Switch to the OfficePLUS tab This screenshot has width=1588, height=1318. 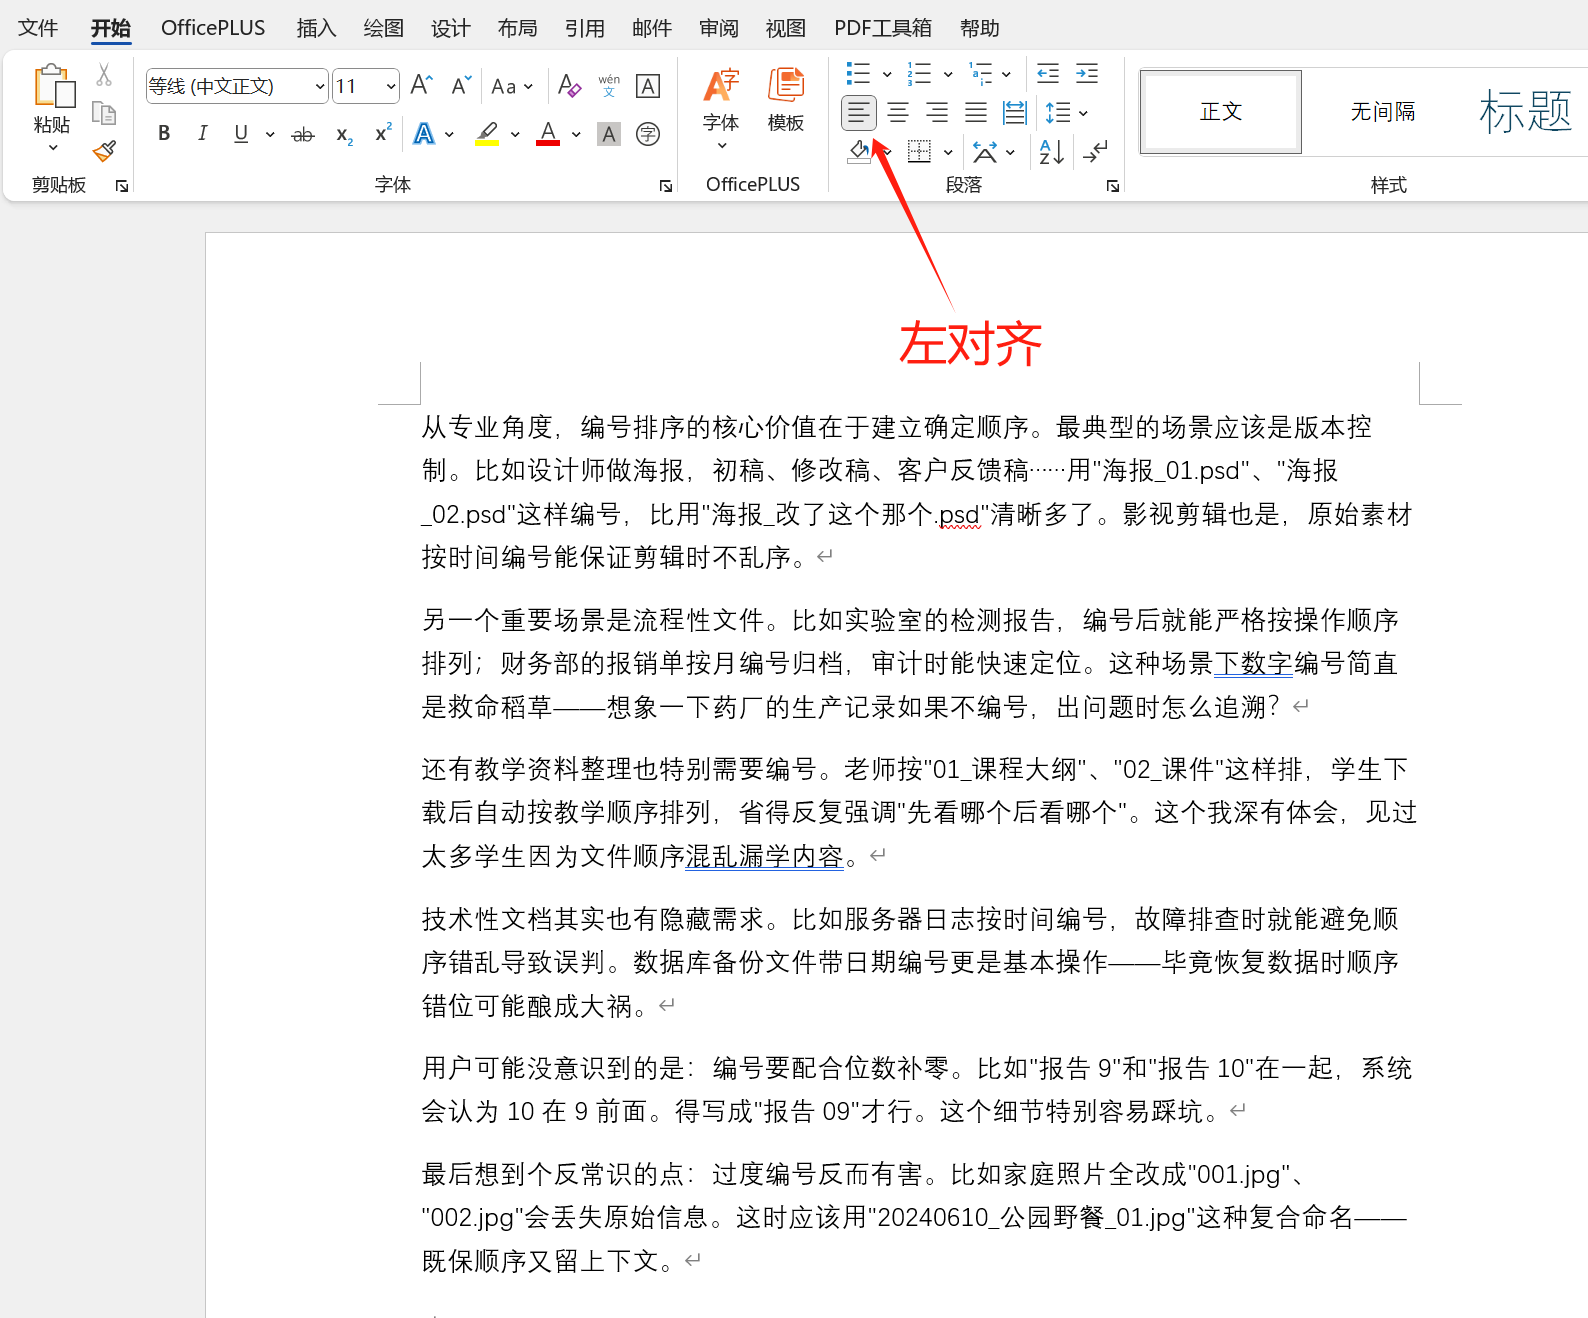213,28
